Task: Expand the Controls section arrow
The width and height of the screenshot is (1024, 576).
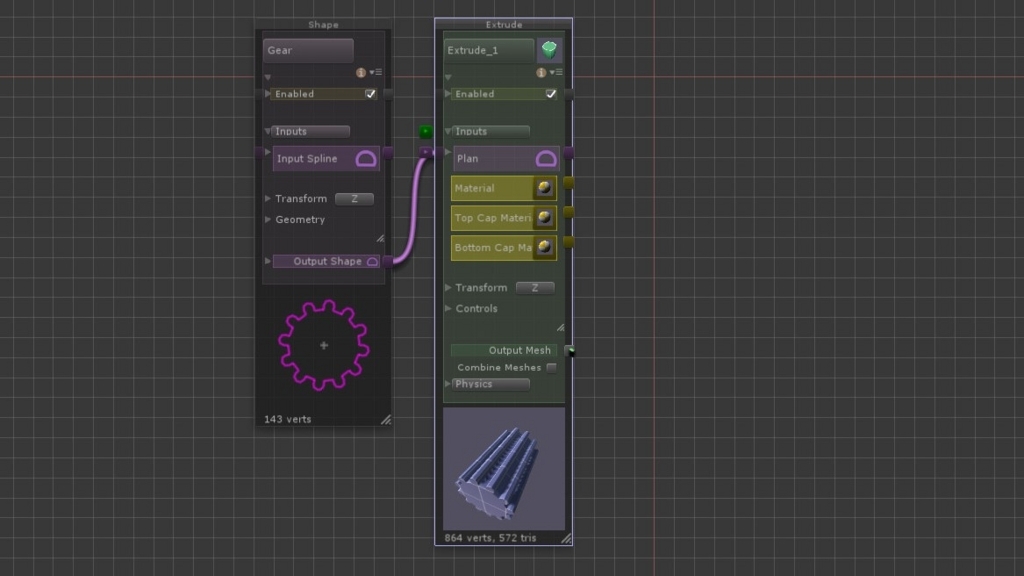Action: [448, 308]
